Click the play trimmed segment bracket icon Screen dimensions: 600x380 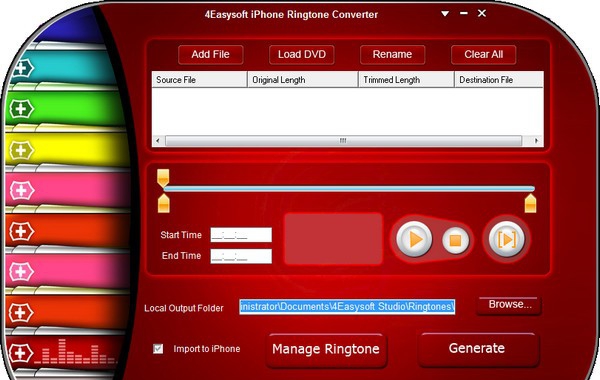tap(507, 240)
